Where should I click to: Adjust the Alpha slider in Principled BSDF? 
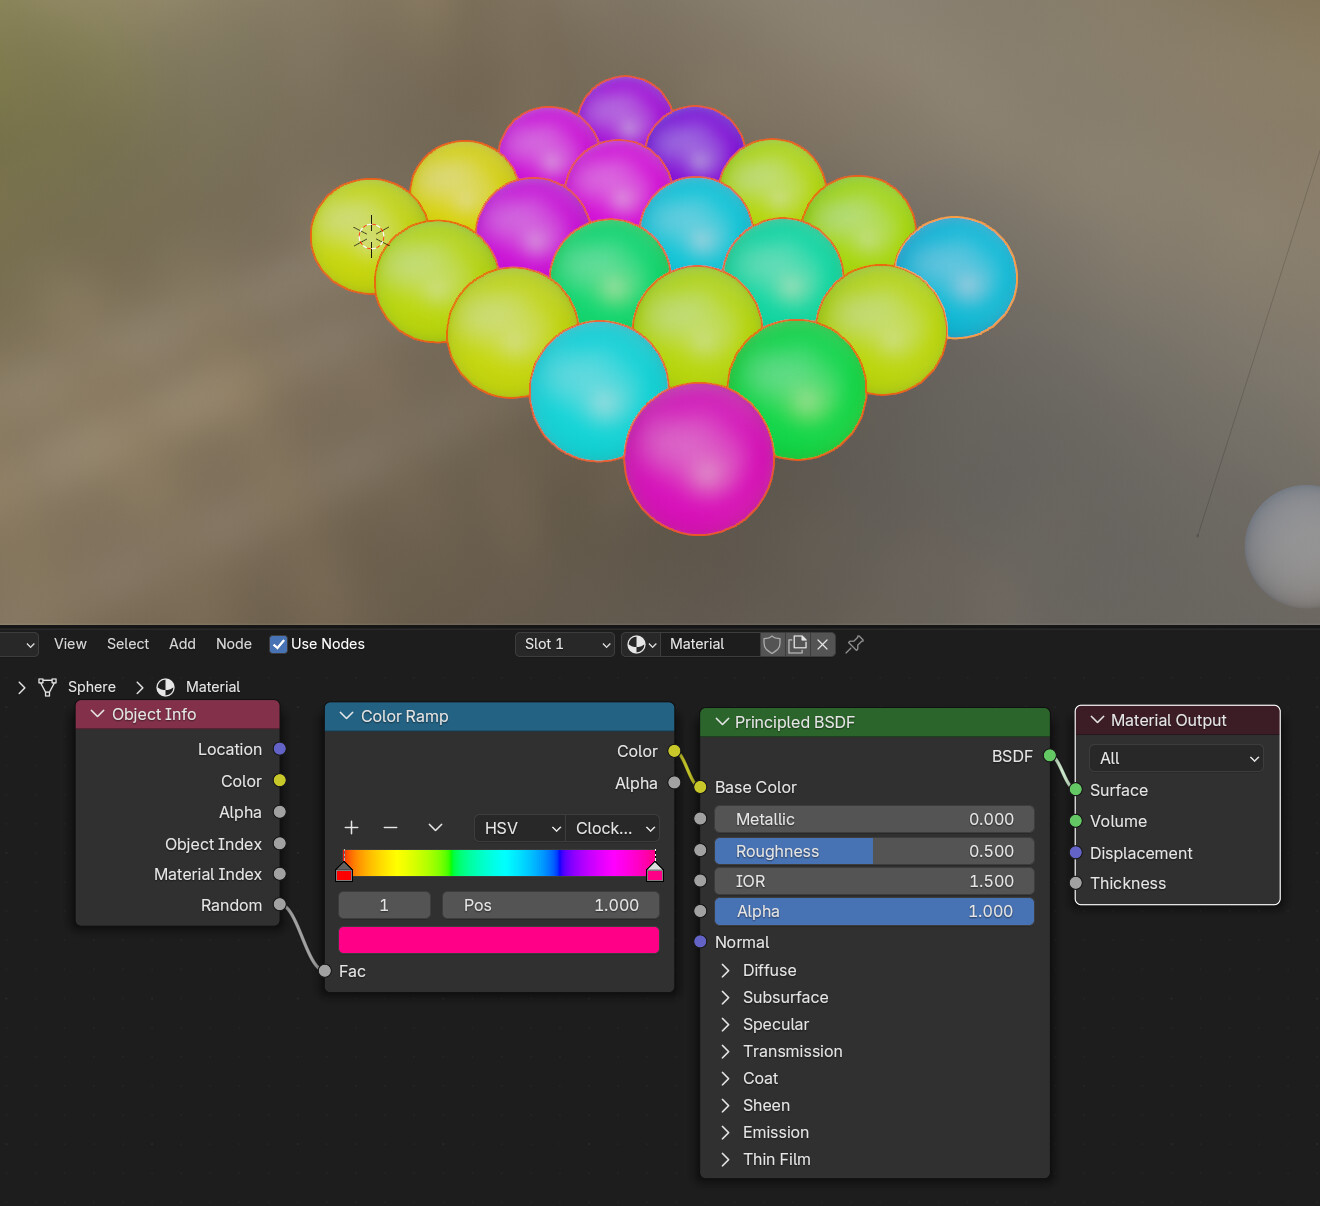coord(874,911)
